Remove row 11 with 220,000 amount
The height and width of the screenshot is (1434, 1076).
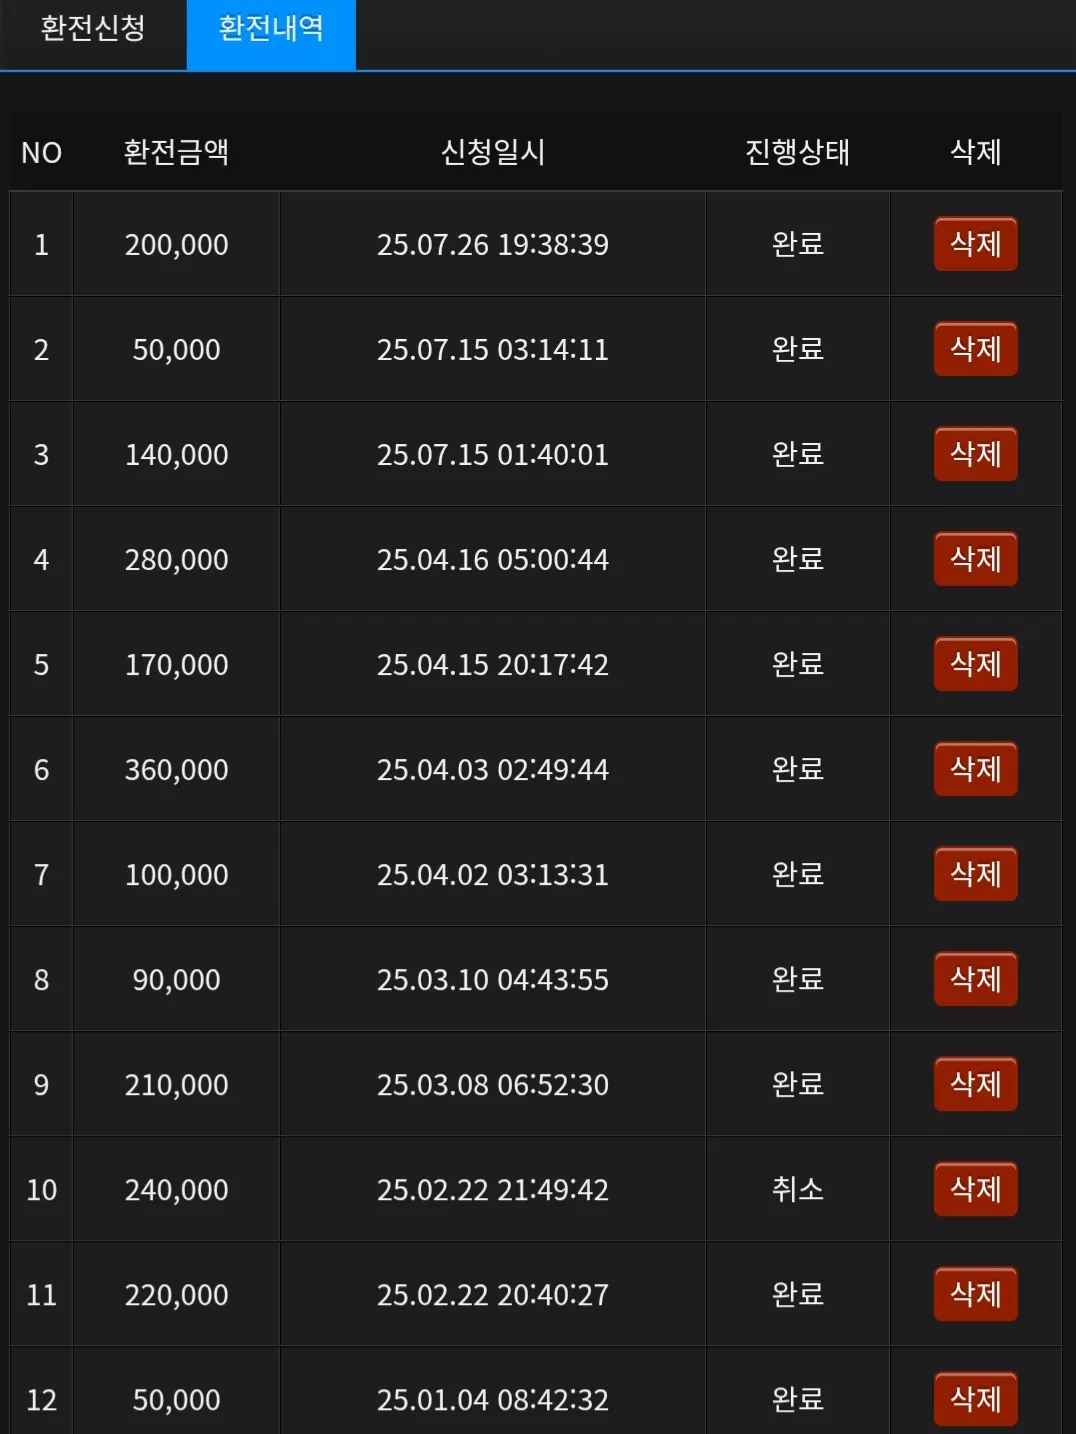(x=976, y=1294)
